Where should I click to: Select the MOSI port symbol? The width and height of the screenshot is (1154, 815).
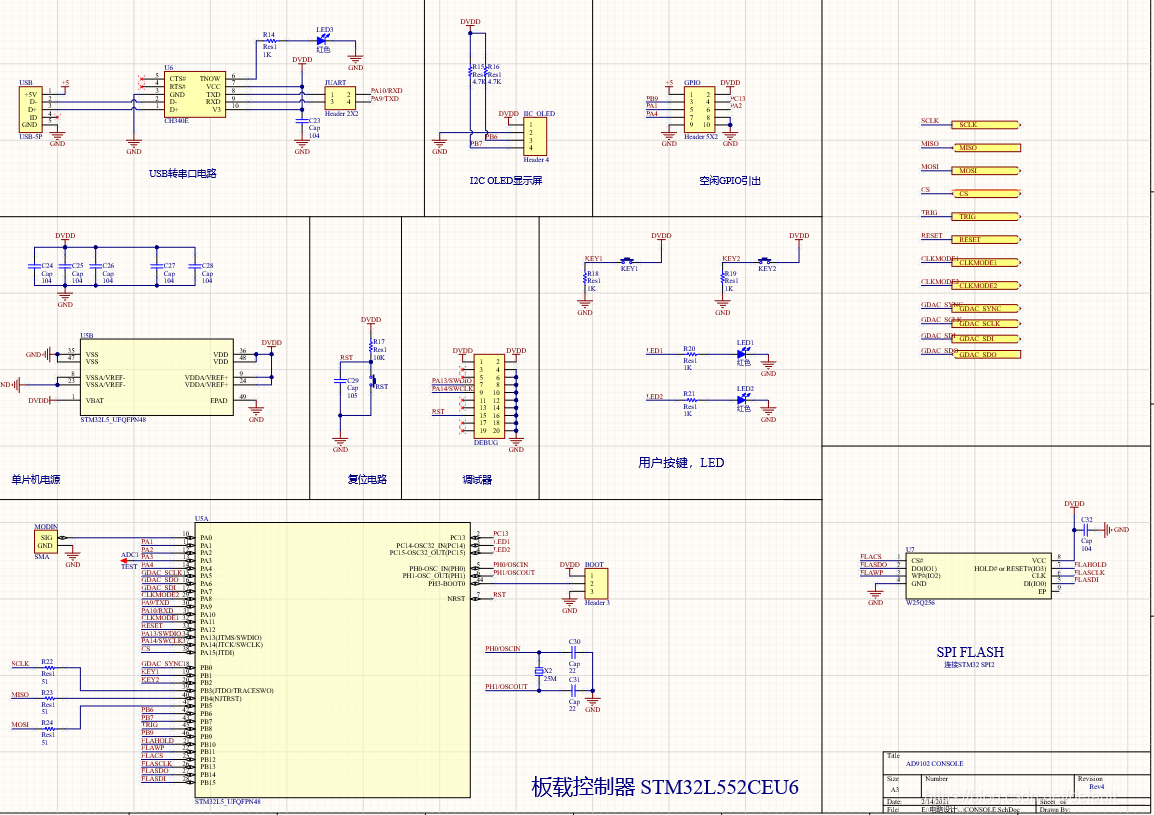[x=985, y=171]
